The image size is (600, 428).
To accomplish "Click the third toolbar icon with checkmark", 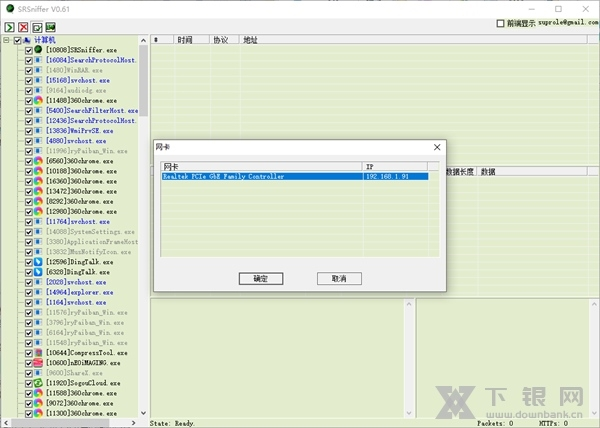I will tap(36, 26).
